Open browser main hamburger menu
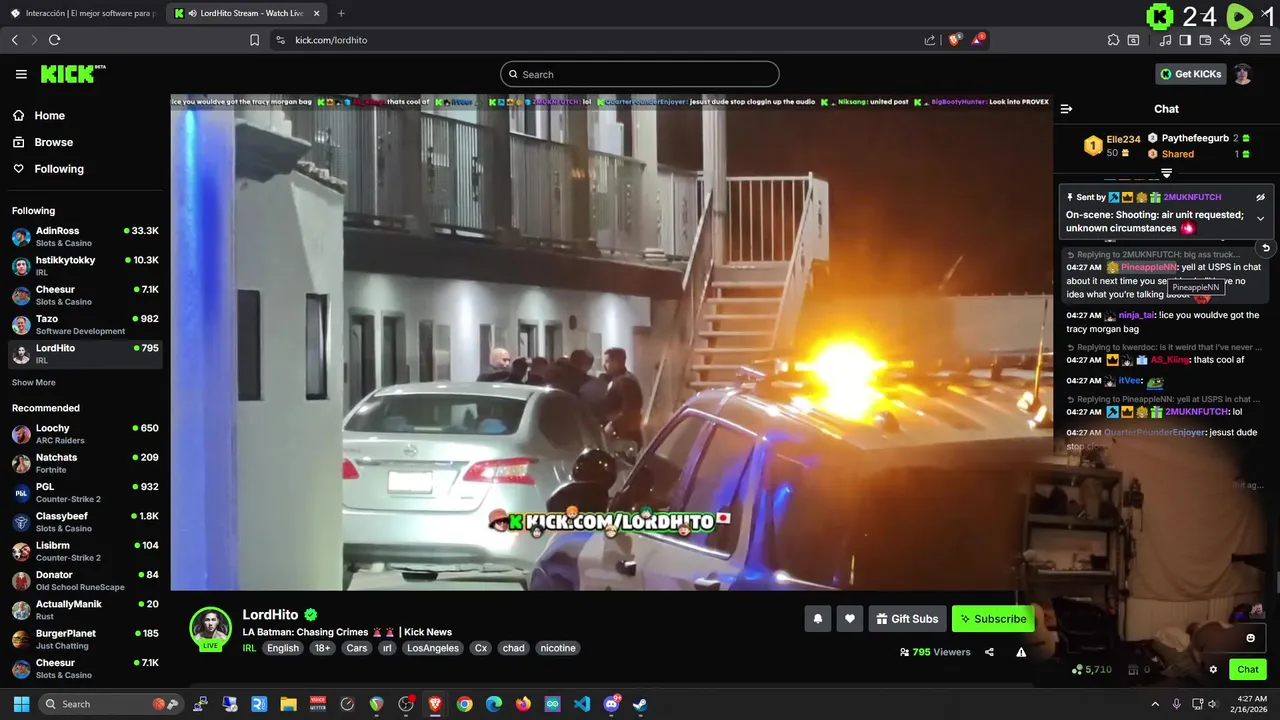Viewport: 1280px width, 720px height. pyautogui.click(x=1265, y=40)
